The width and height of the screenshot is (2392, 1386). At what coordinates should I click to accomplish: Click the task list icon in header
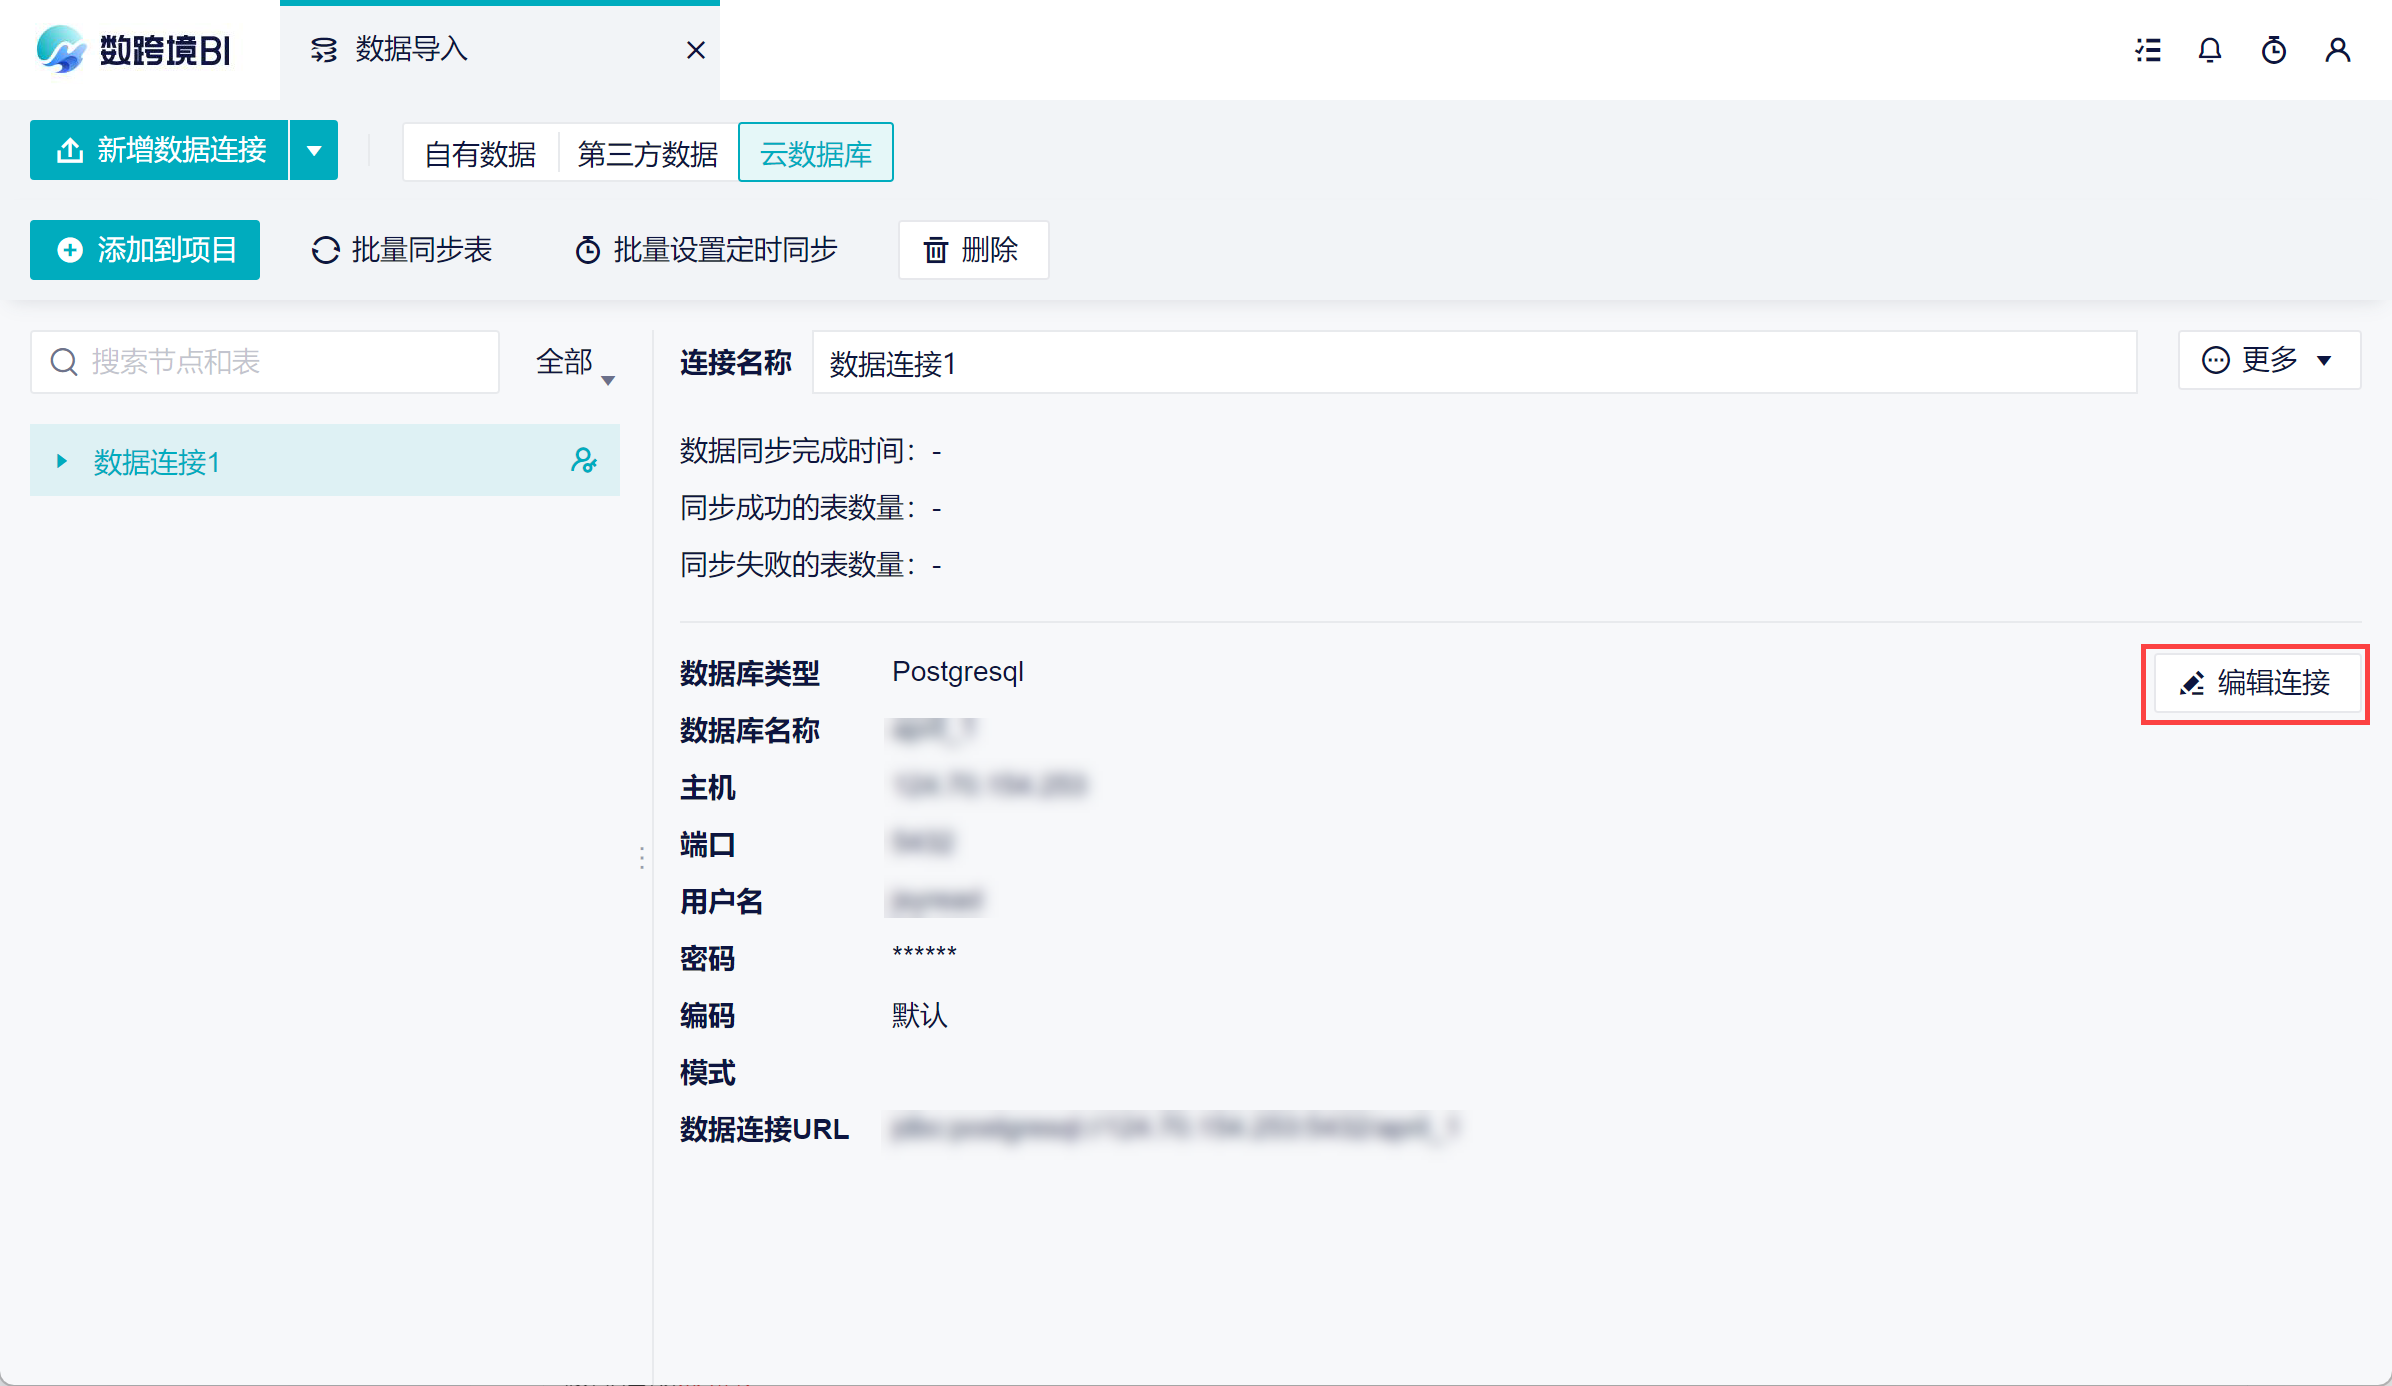coord(2148,50)
